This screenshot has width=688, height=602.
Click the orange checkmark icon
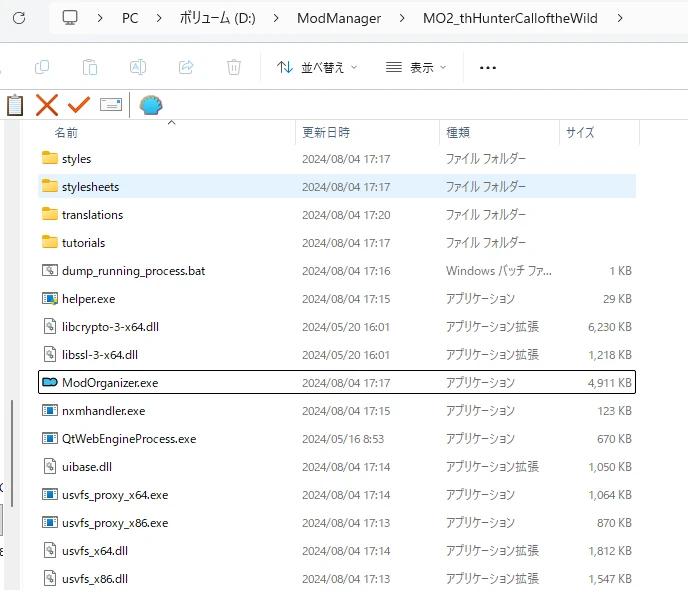tap(79, 105)
